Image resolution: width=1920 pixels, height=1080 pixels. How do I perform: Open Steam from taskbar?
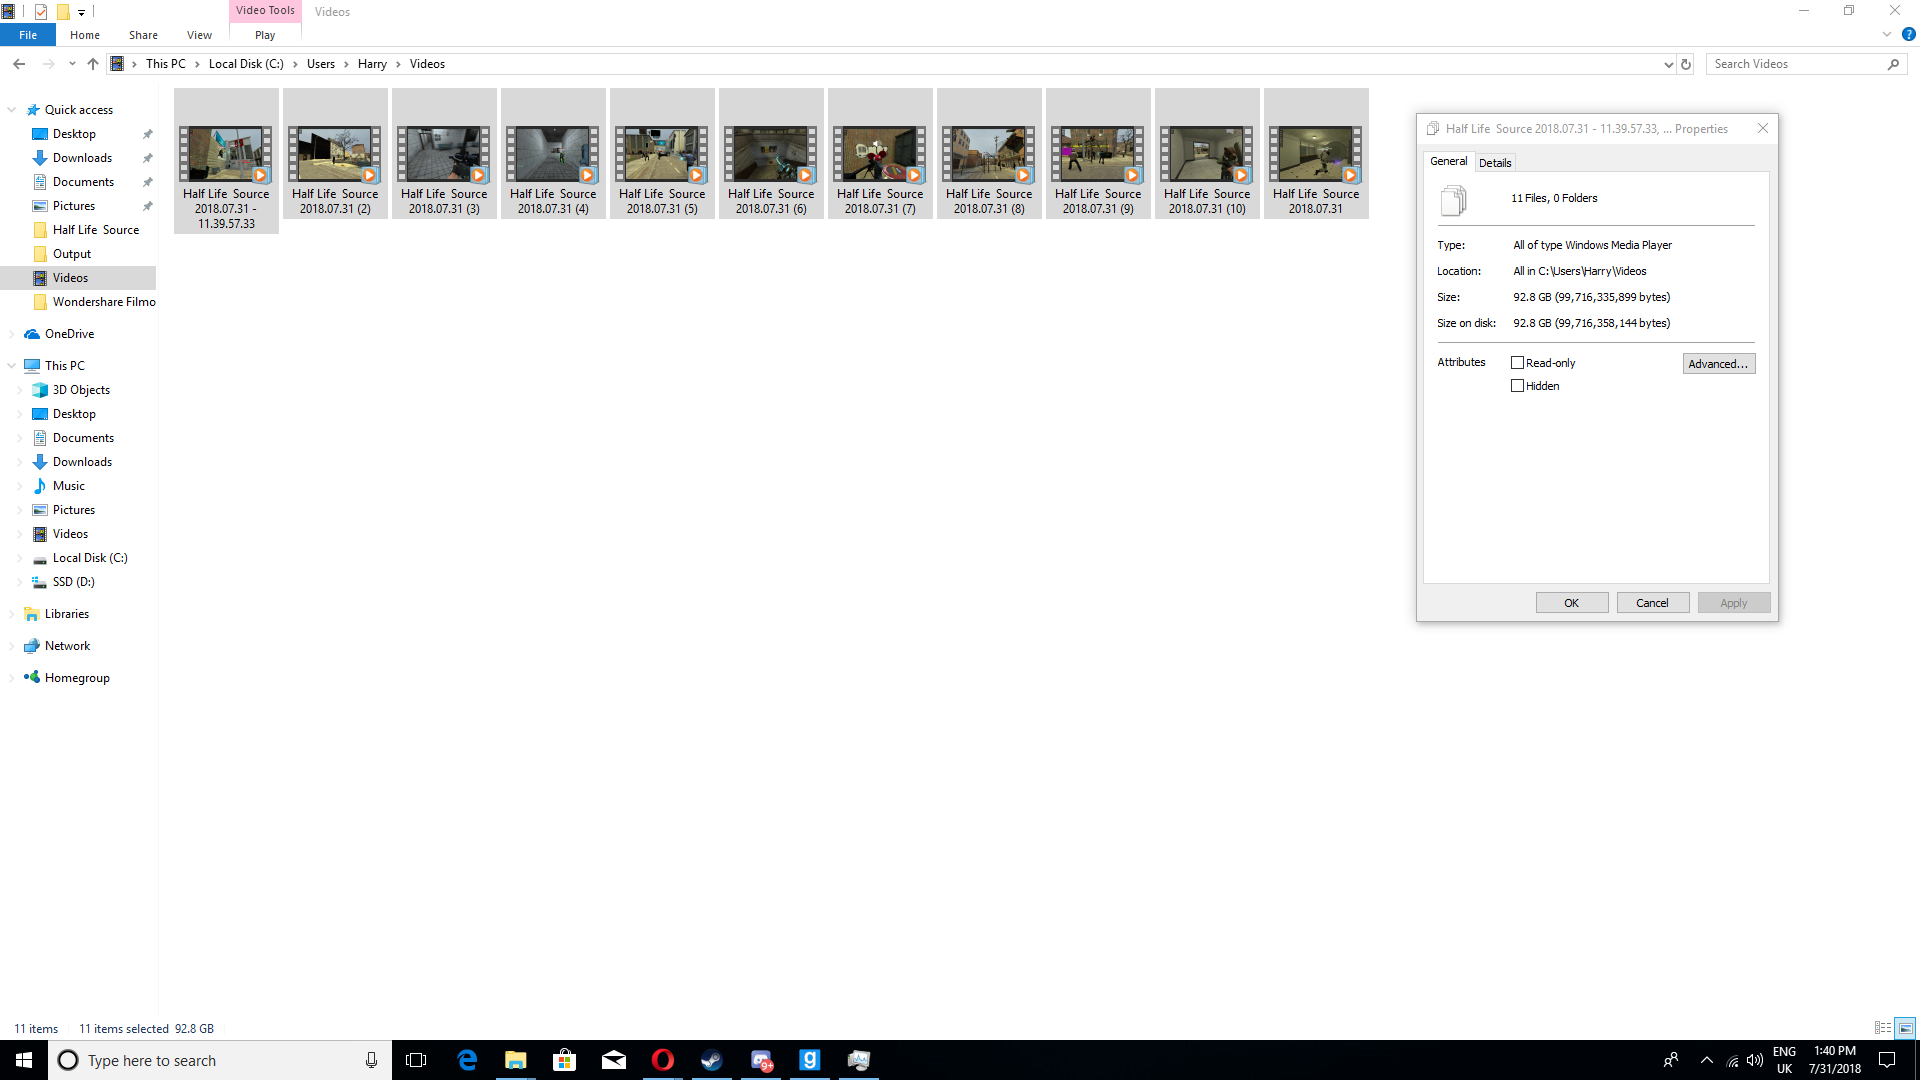coord(712,1060)
